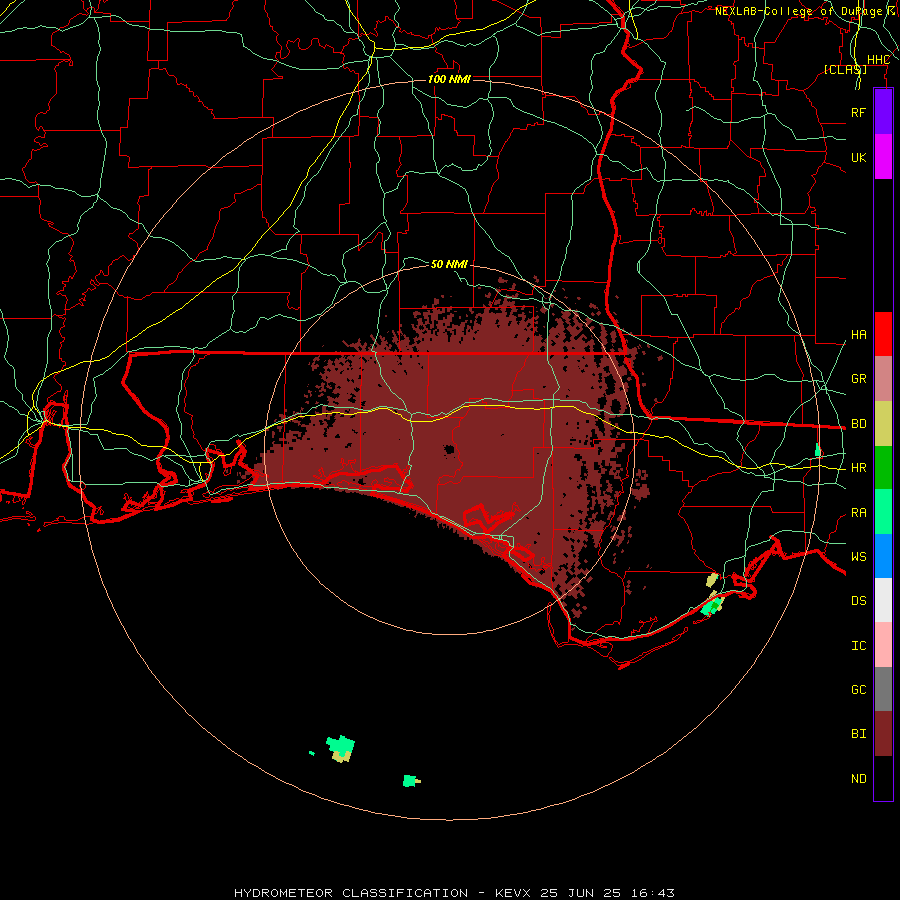Click the 50 NMI range ring label

pos(449,264)
